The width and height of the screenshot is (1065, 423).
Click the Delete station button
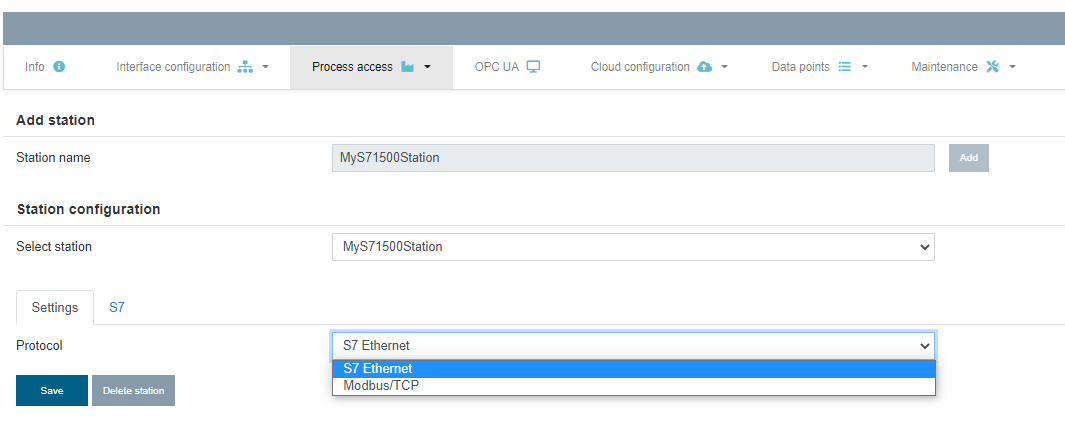134,390
